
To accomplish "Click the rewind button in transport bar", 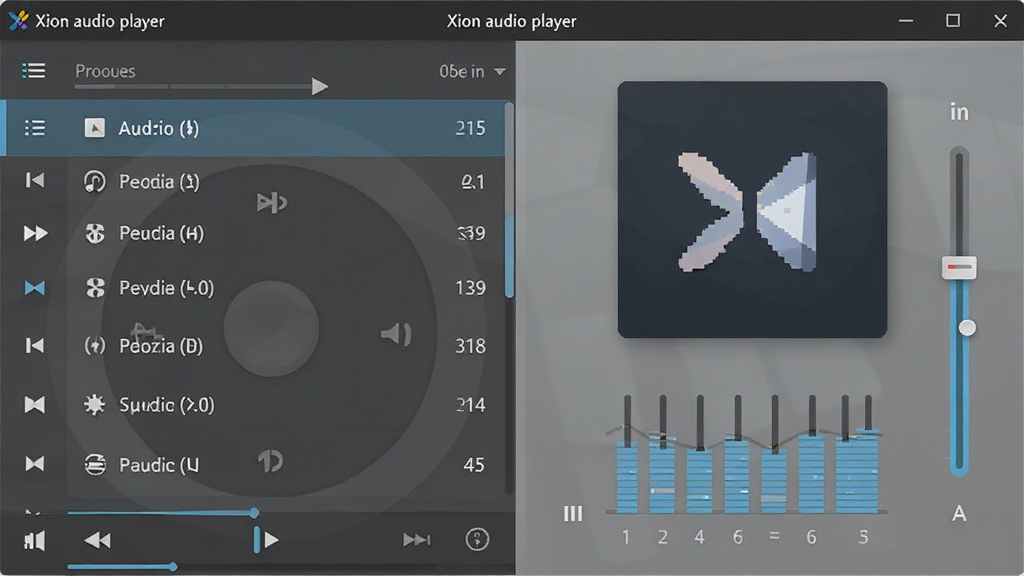I will tap(98, 540).
